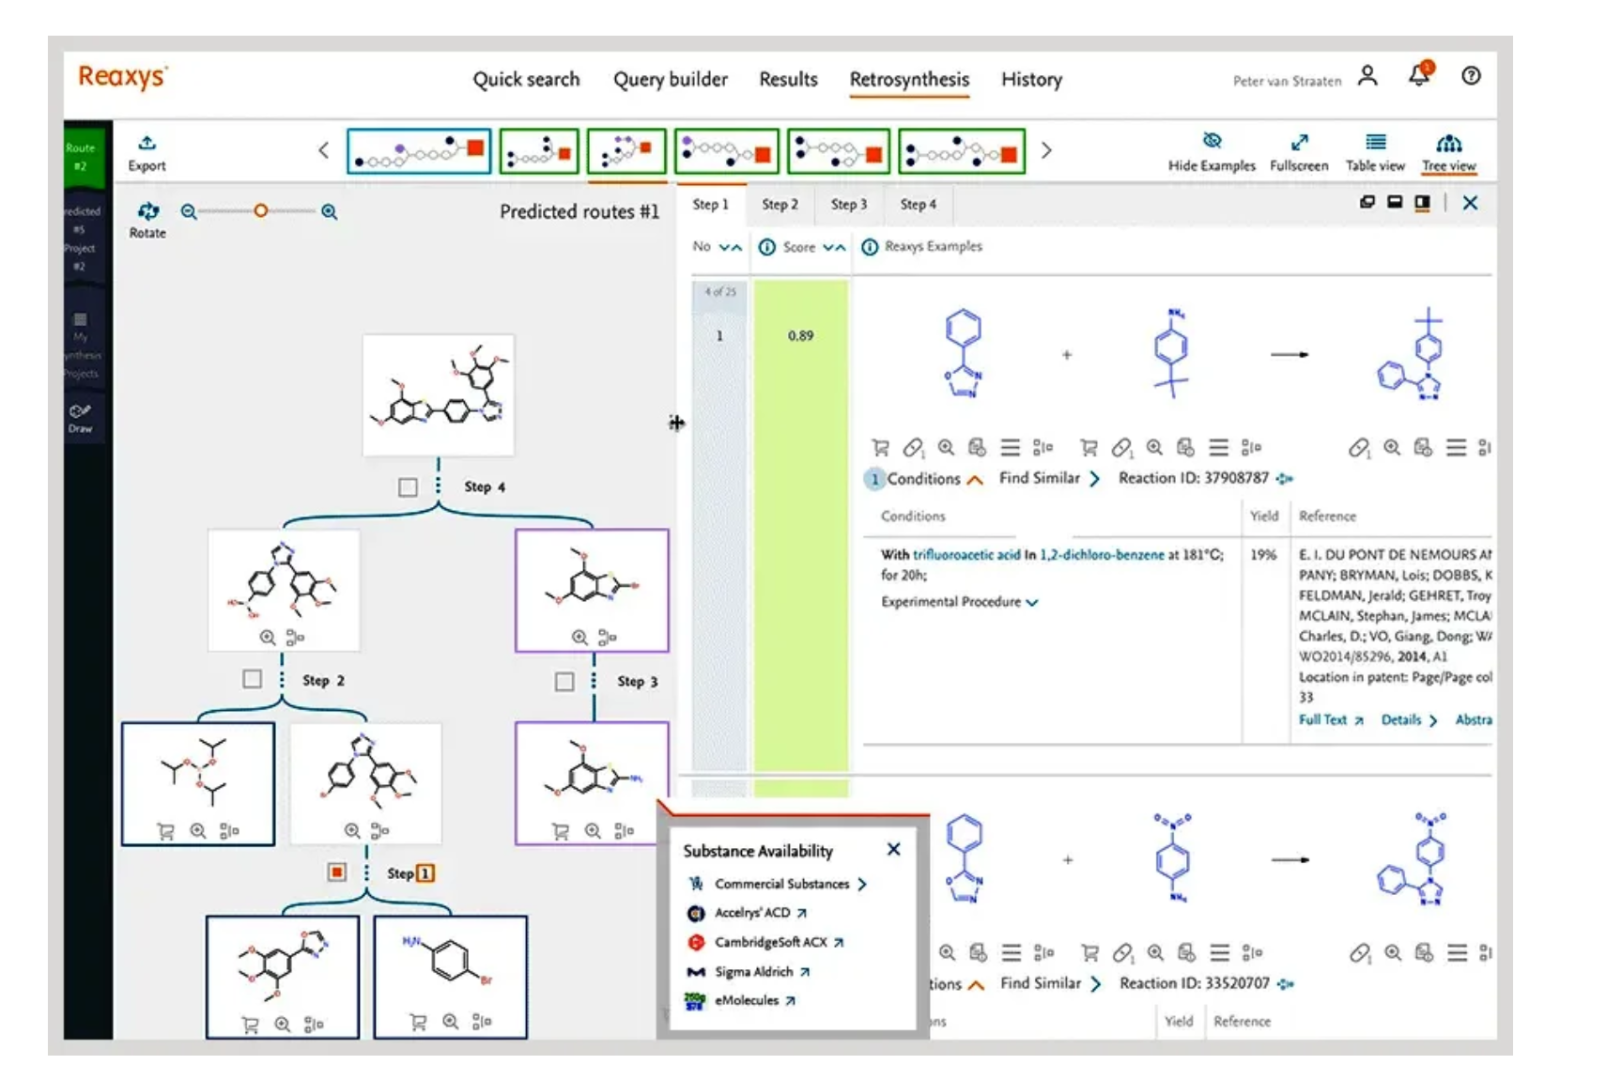
Task: Open Draw tool in left sidebar
Action: click(x=80, y=417)
